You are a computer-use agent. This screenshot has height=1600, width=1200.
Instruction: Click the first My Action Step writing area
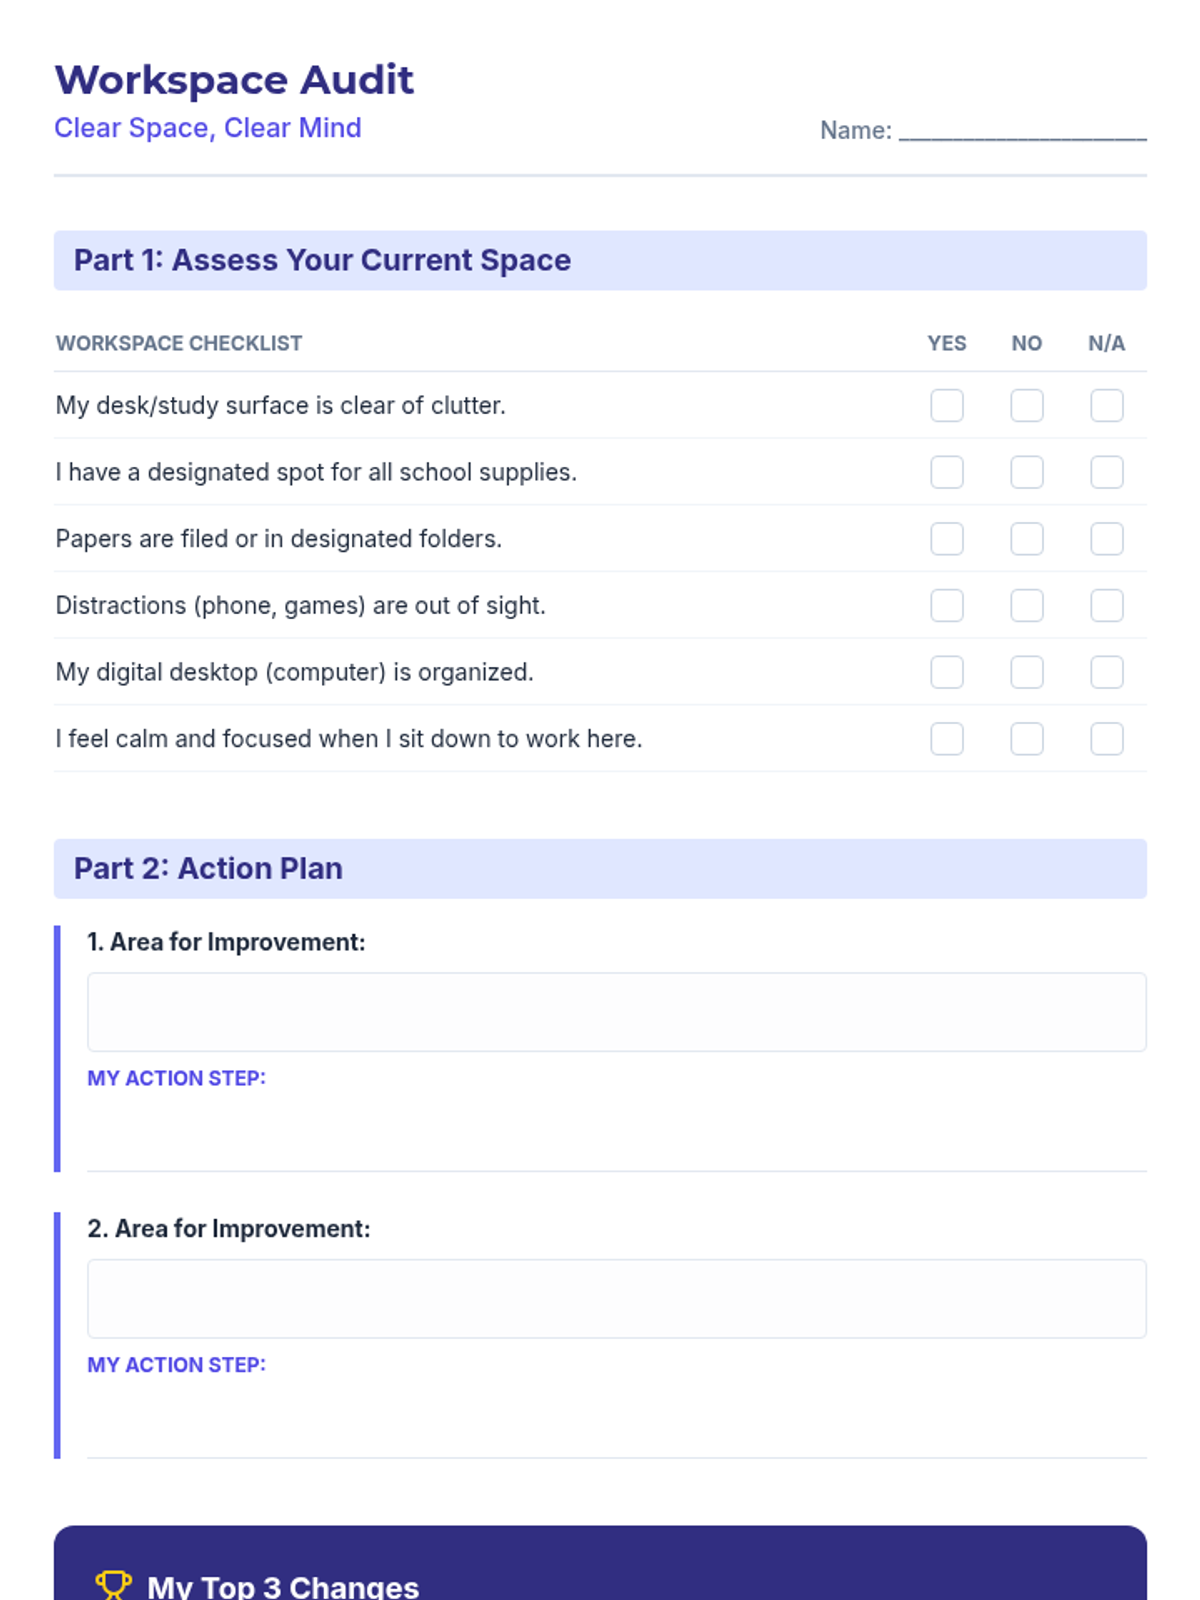click(617, 1133)
